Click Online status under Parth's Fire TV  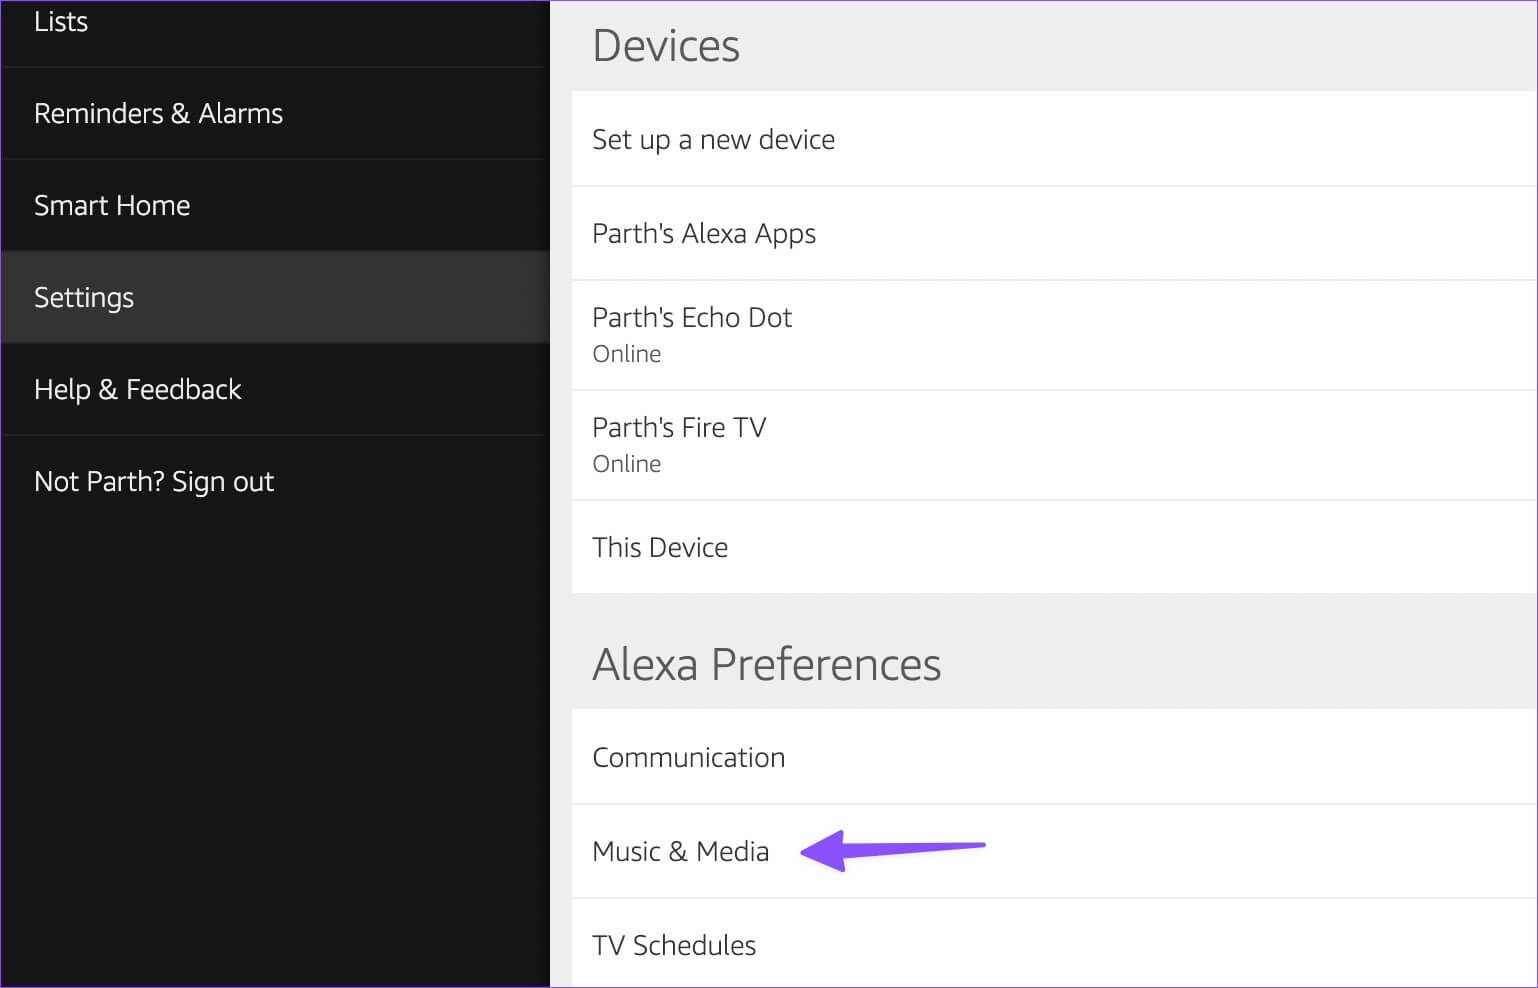627,465
